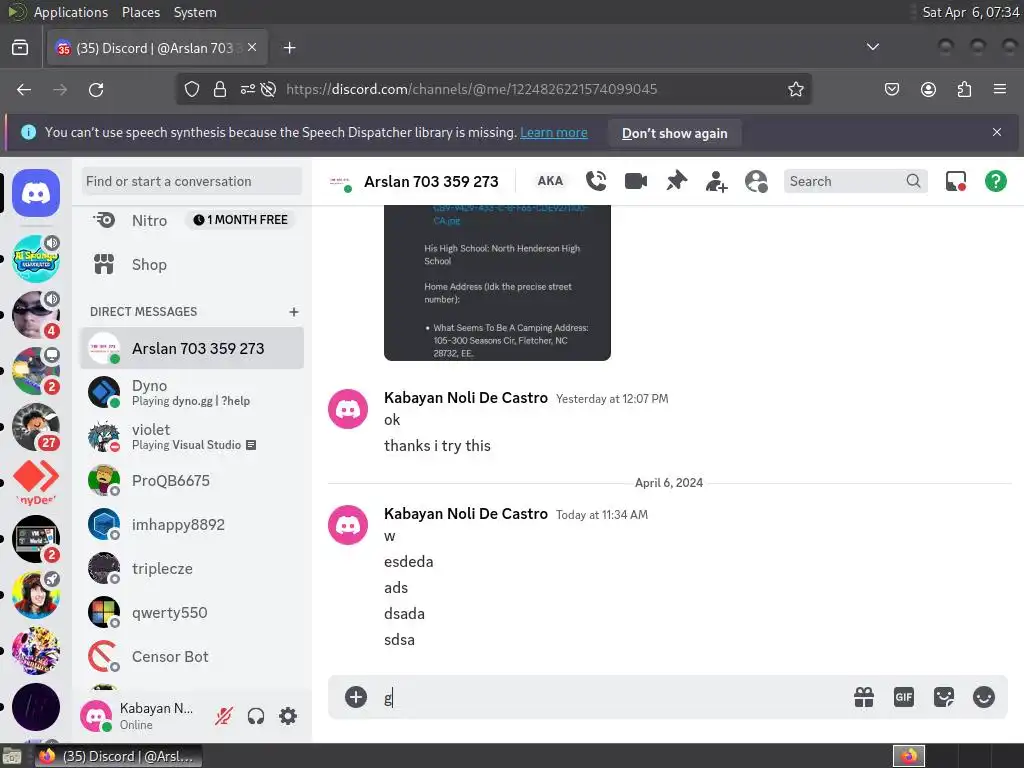Image resolution: width=1024 pixels, height=768 pixels.
Task: Open DM with Censor Bot
Action: (192, 657)
